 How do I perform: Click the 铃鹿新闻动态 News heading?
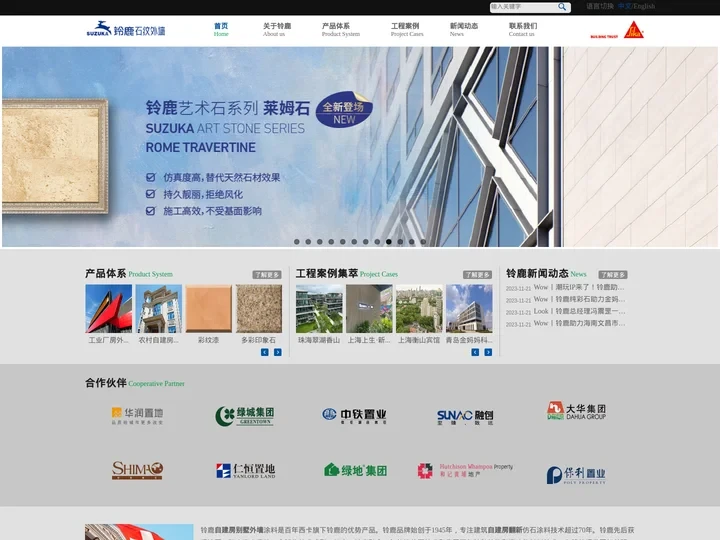click(x=546, y=274)
